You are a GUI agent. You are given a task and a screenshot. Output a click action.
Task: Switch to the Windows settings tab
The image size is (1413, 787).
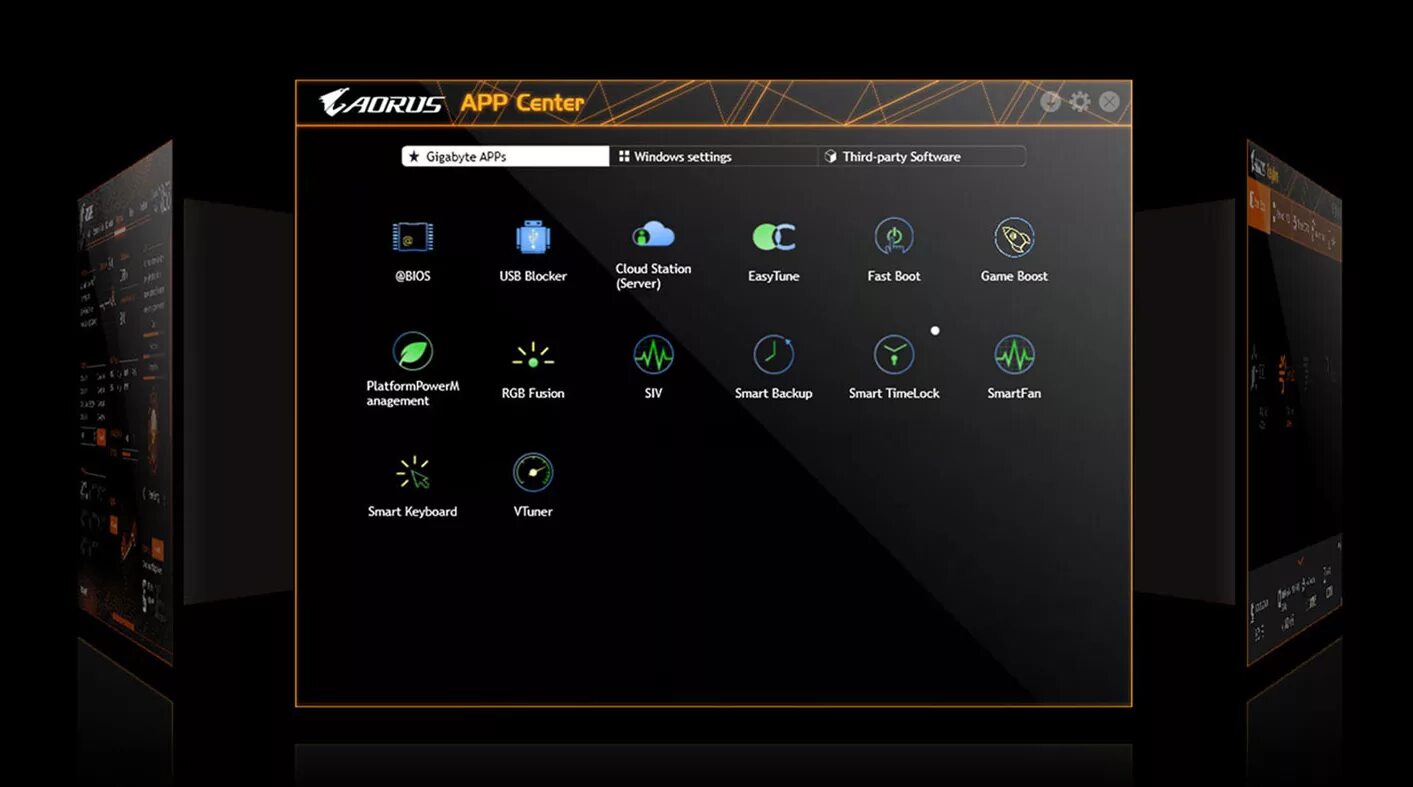coord(713,156)
